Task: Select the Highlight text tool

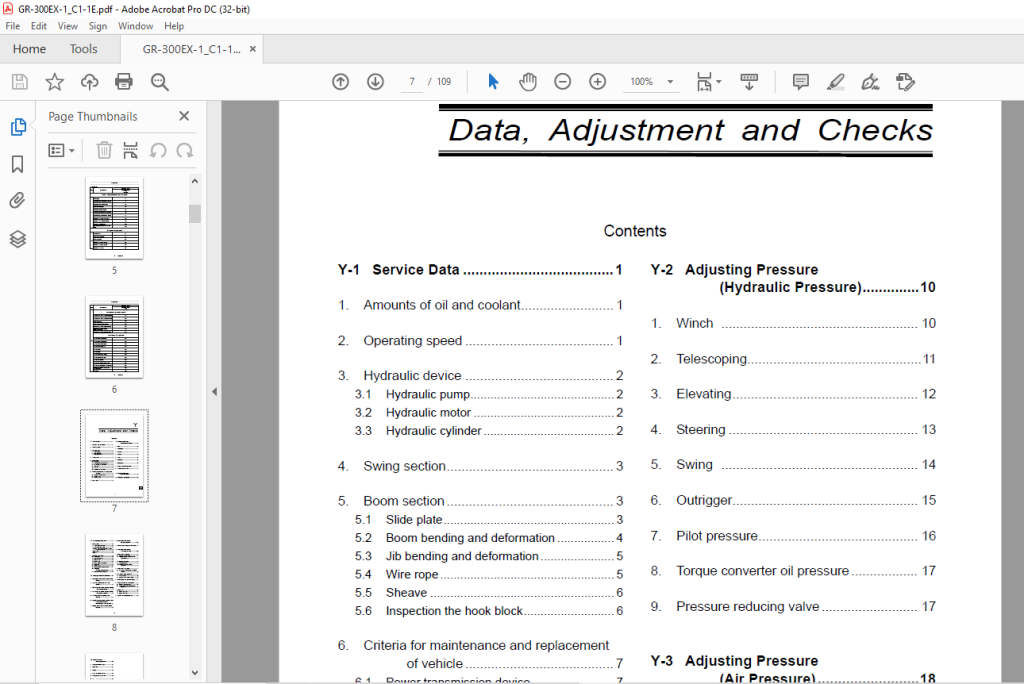Action: (835, 82)
